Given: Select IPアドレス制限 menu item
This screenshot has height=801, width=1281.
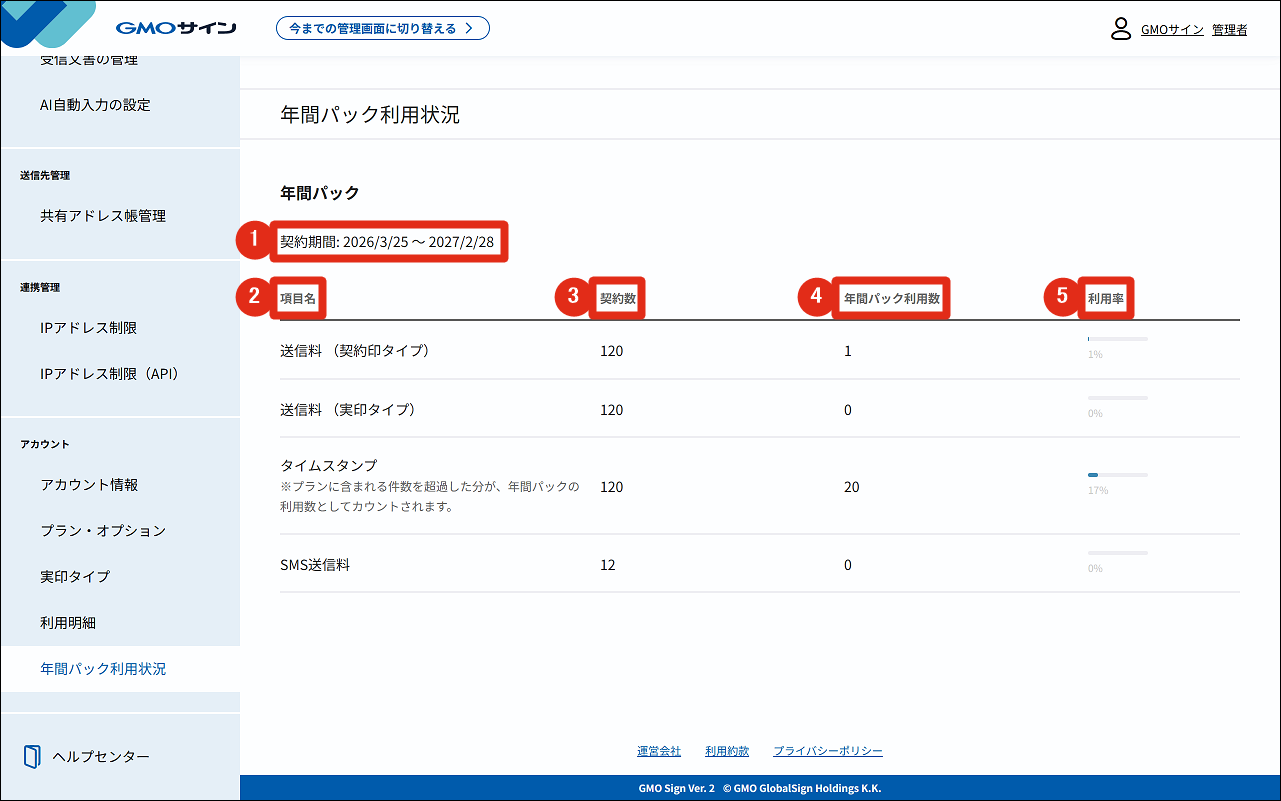Looking at the screenshot, I should click(88, 328).
